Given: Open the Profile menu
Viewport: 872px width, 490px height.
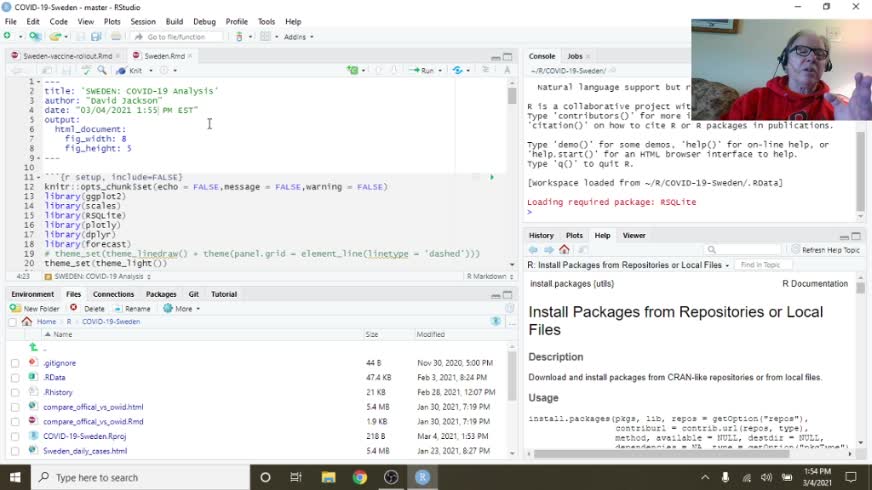Looking at the screenshot, I should [236, 22].
